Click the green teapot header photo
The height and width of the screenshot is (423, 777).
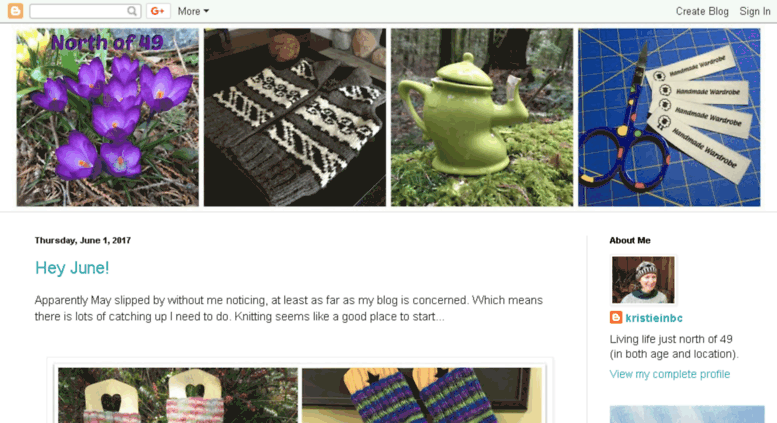click(482, 117)
